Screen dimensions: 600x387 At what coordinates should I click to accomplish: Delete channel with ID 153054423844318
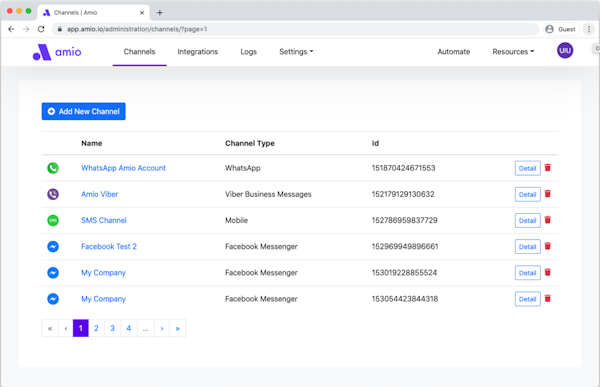[x=548, y=298]
